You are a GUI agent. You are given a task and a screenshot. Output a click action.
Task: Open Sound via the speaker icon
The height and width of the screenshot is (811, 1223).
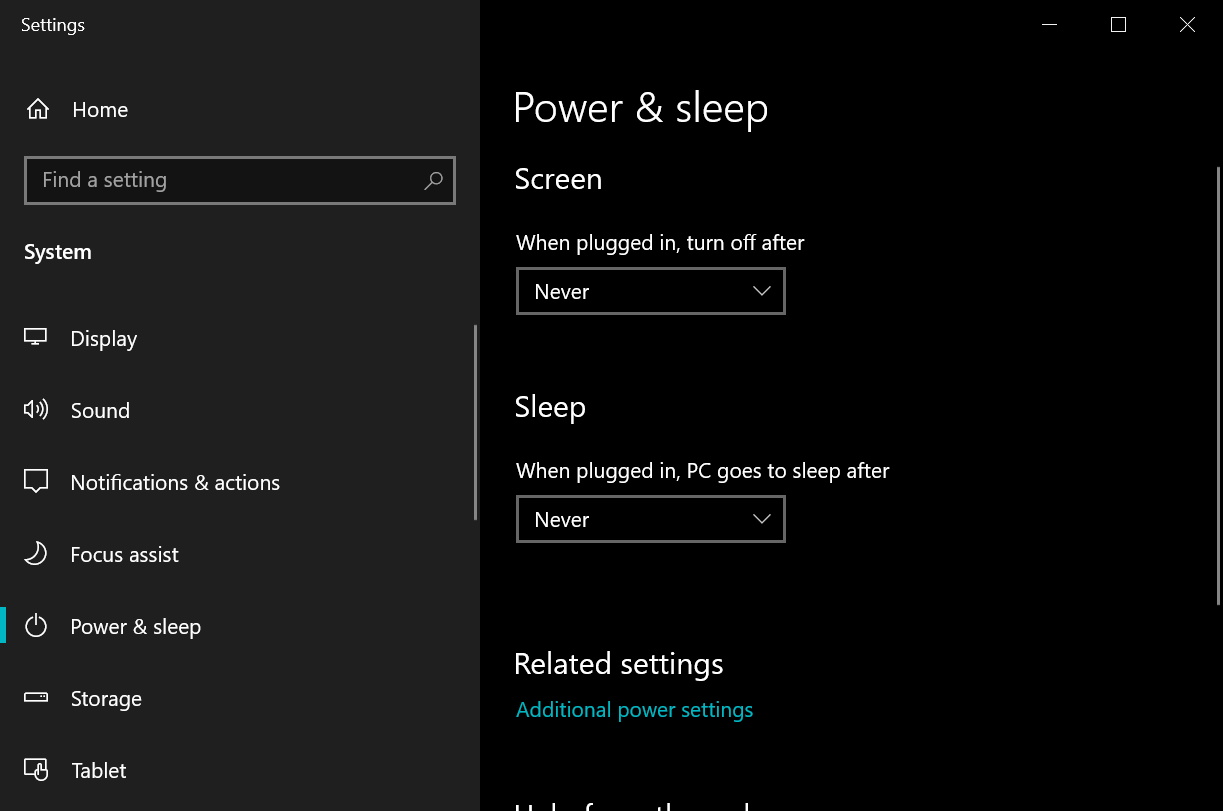(x=36, y=410)
